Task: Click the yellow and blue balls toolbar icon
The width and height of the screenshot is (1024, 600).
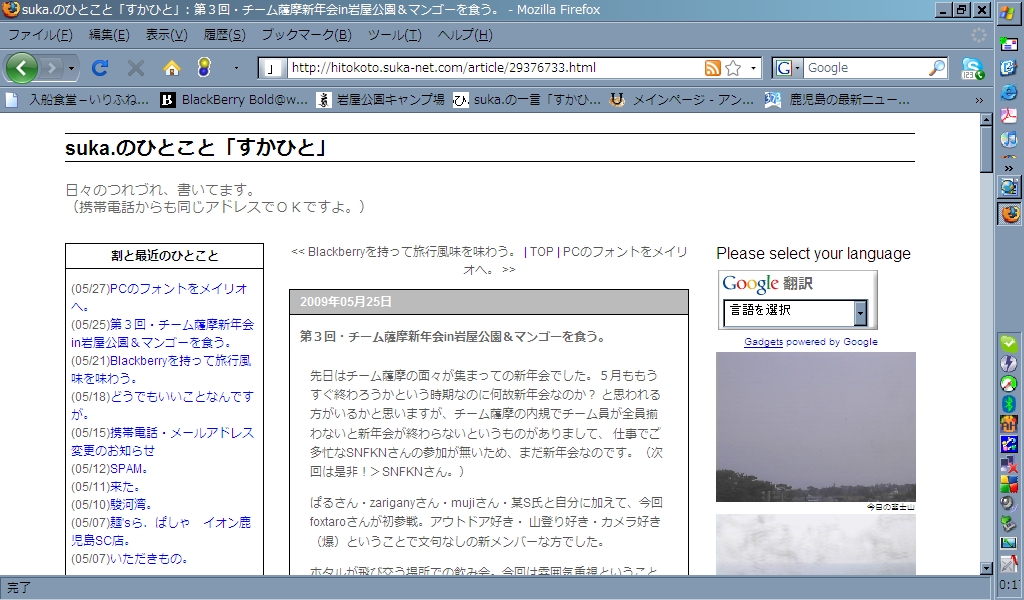Action: pyautogui.click(x=204, y=67)
